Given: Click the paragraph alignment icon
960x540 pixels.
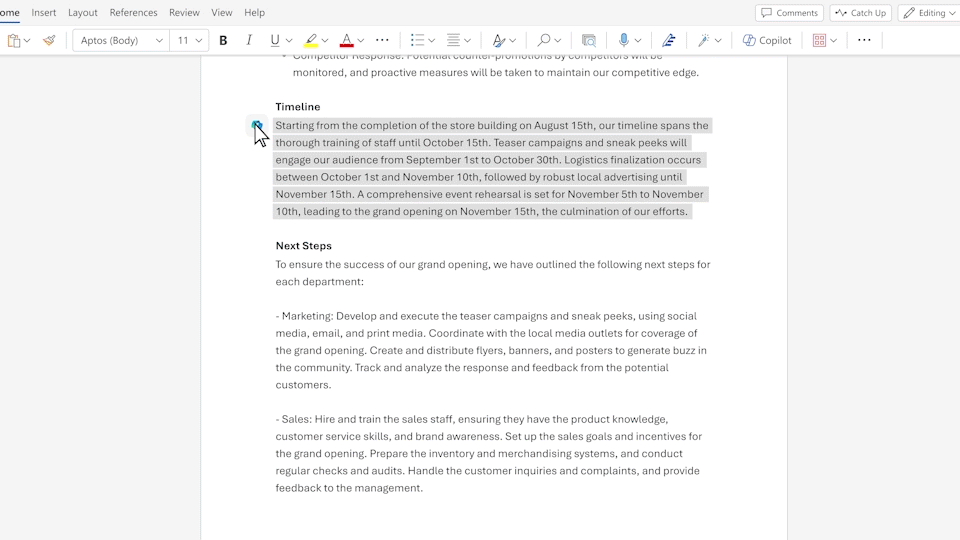Looking at the screenshot, I should (453, 41).
